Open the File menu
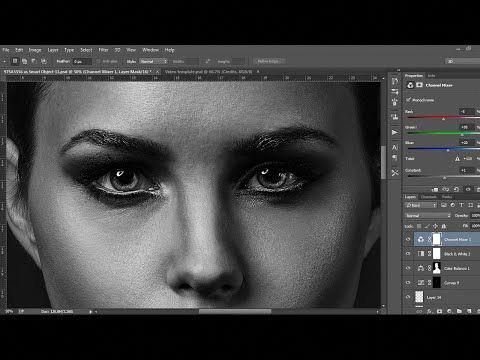480x360 pixels. tap(6, 50)
